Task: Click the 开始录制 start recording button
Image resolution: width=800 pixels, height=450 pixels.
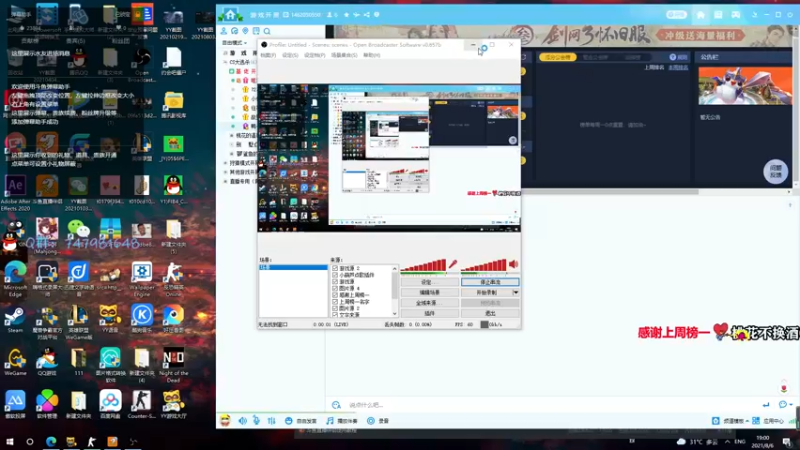Action: click(x=486, y=292)
